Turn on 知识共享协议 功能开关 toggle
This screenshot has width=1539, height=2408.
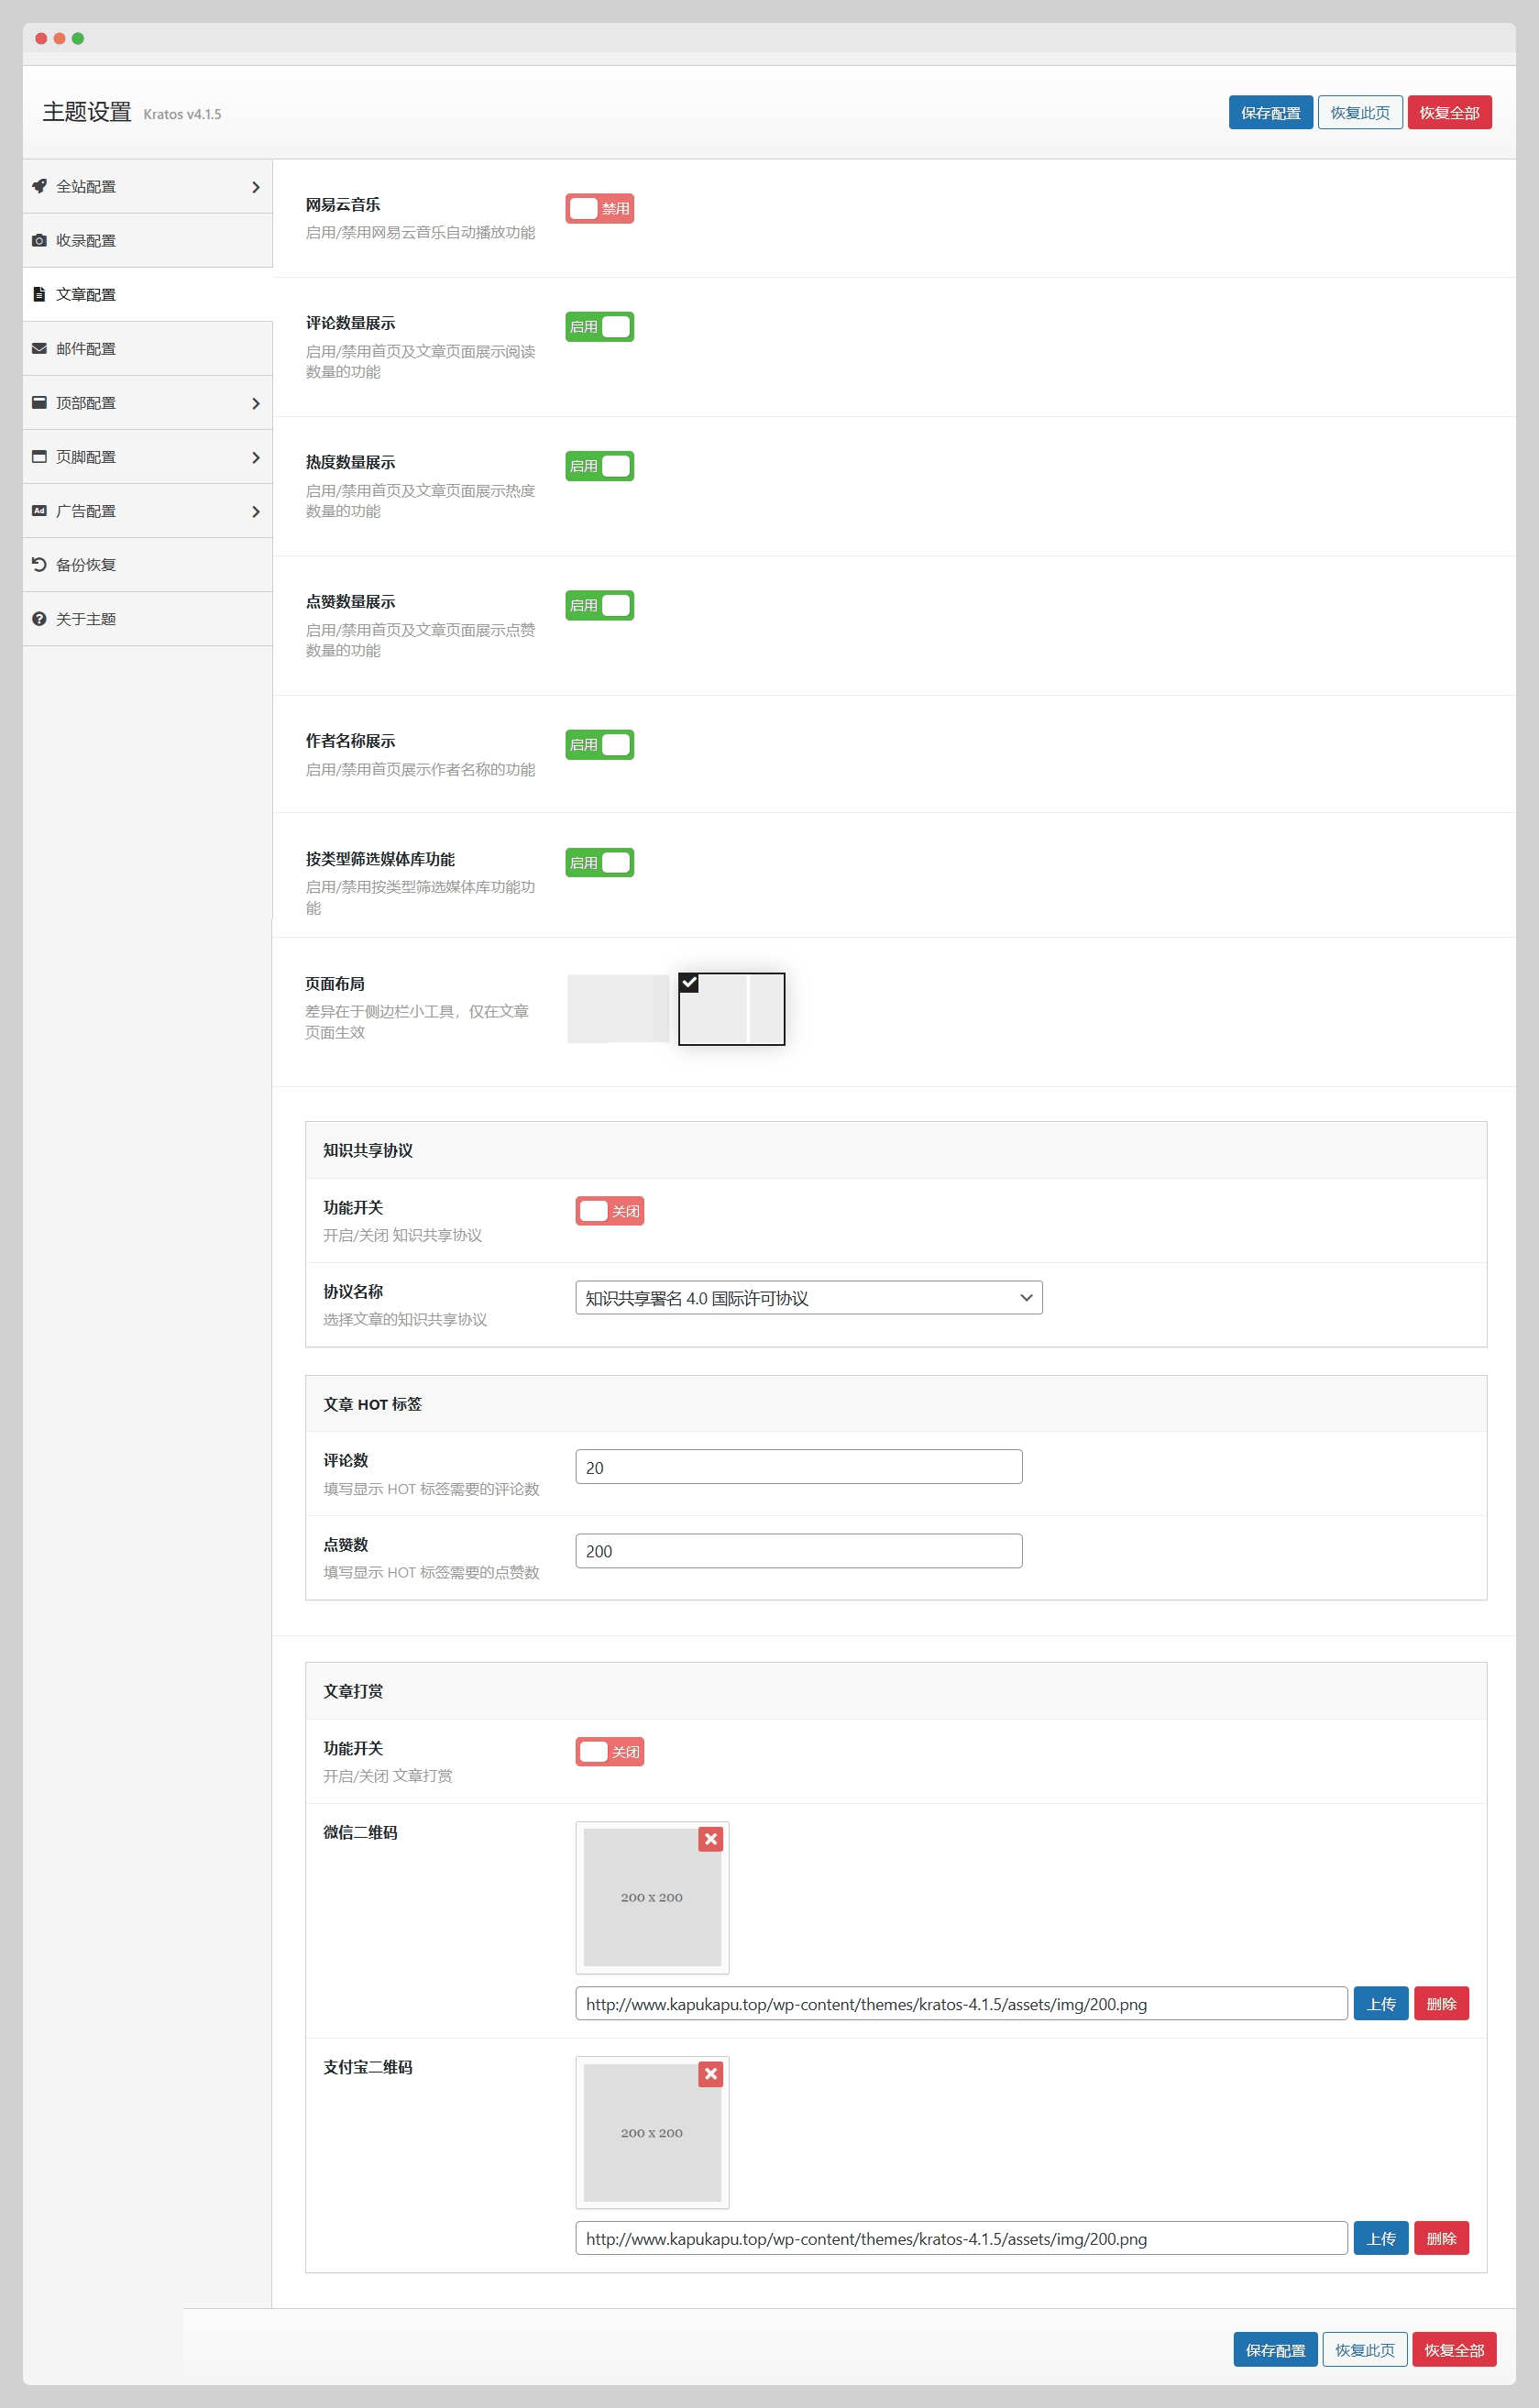[x=609, y=1210]
